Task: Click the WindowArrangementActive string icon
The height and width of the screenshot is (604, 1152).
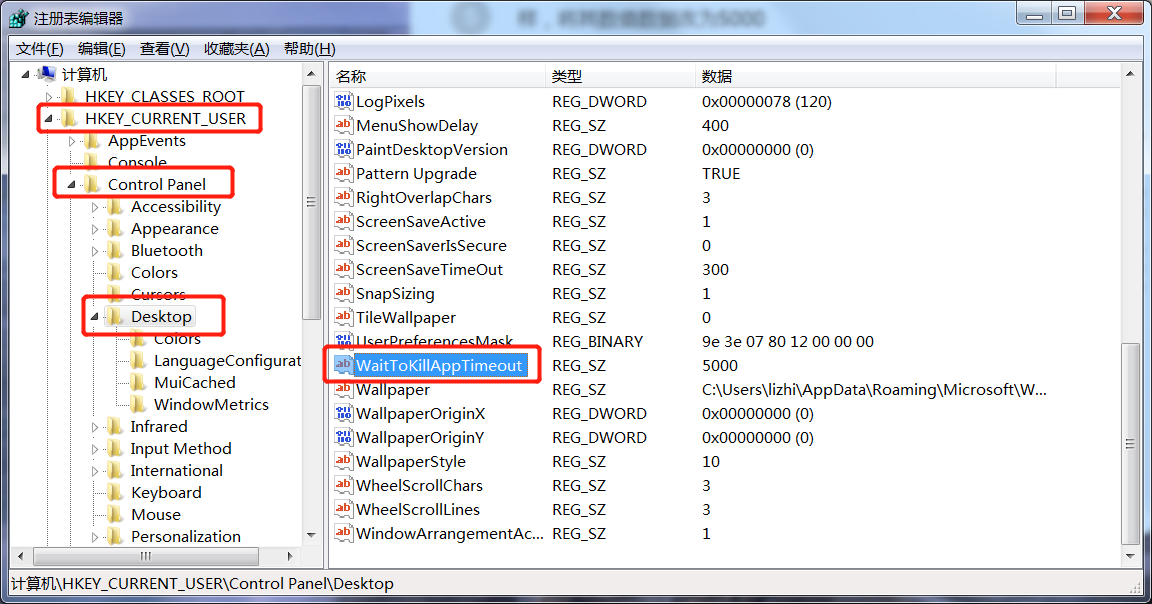Action: pyautogui.click(x=343, y=533)
